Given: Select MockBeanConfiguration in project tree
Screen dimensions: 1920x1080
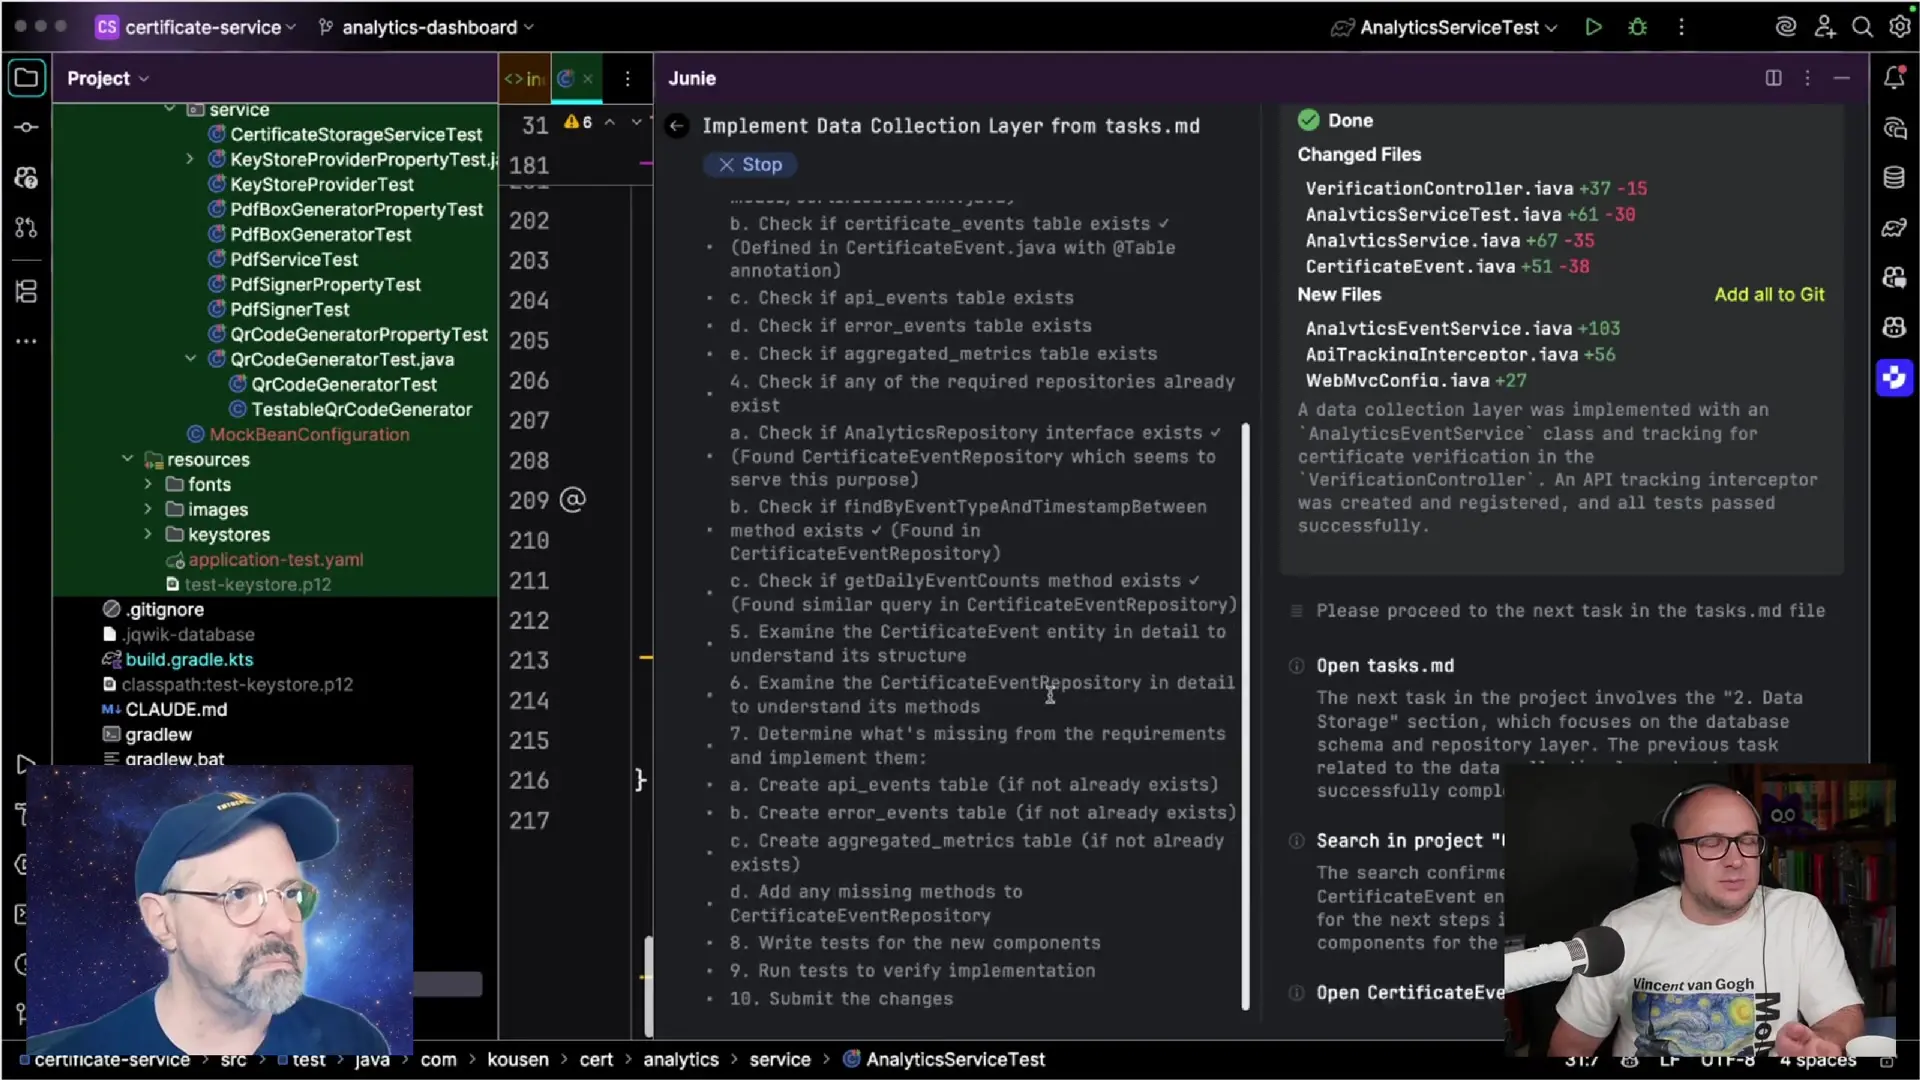Looking at the screenshot, I should pyautogui.click(x=309, y=434).
